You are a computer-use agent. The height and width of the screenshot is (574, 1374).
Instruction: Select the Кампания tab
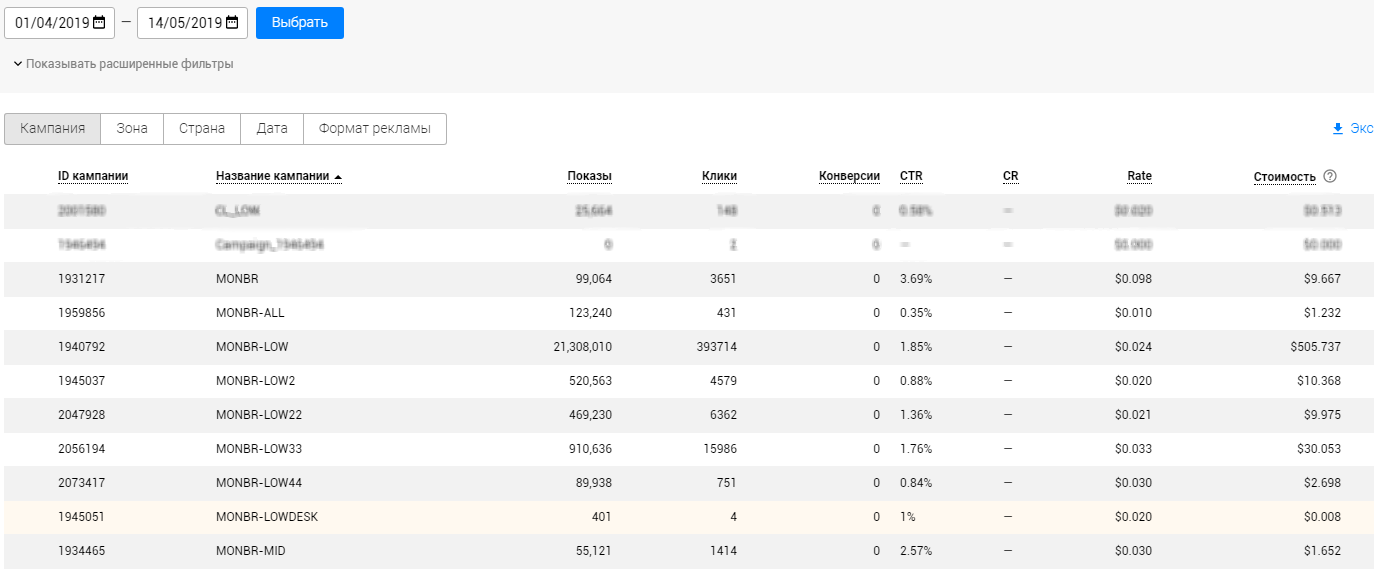[x=52, y=129]
